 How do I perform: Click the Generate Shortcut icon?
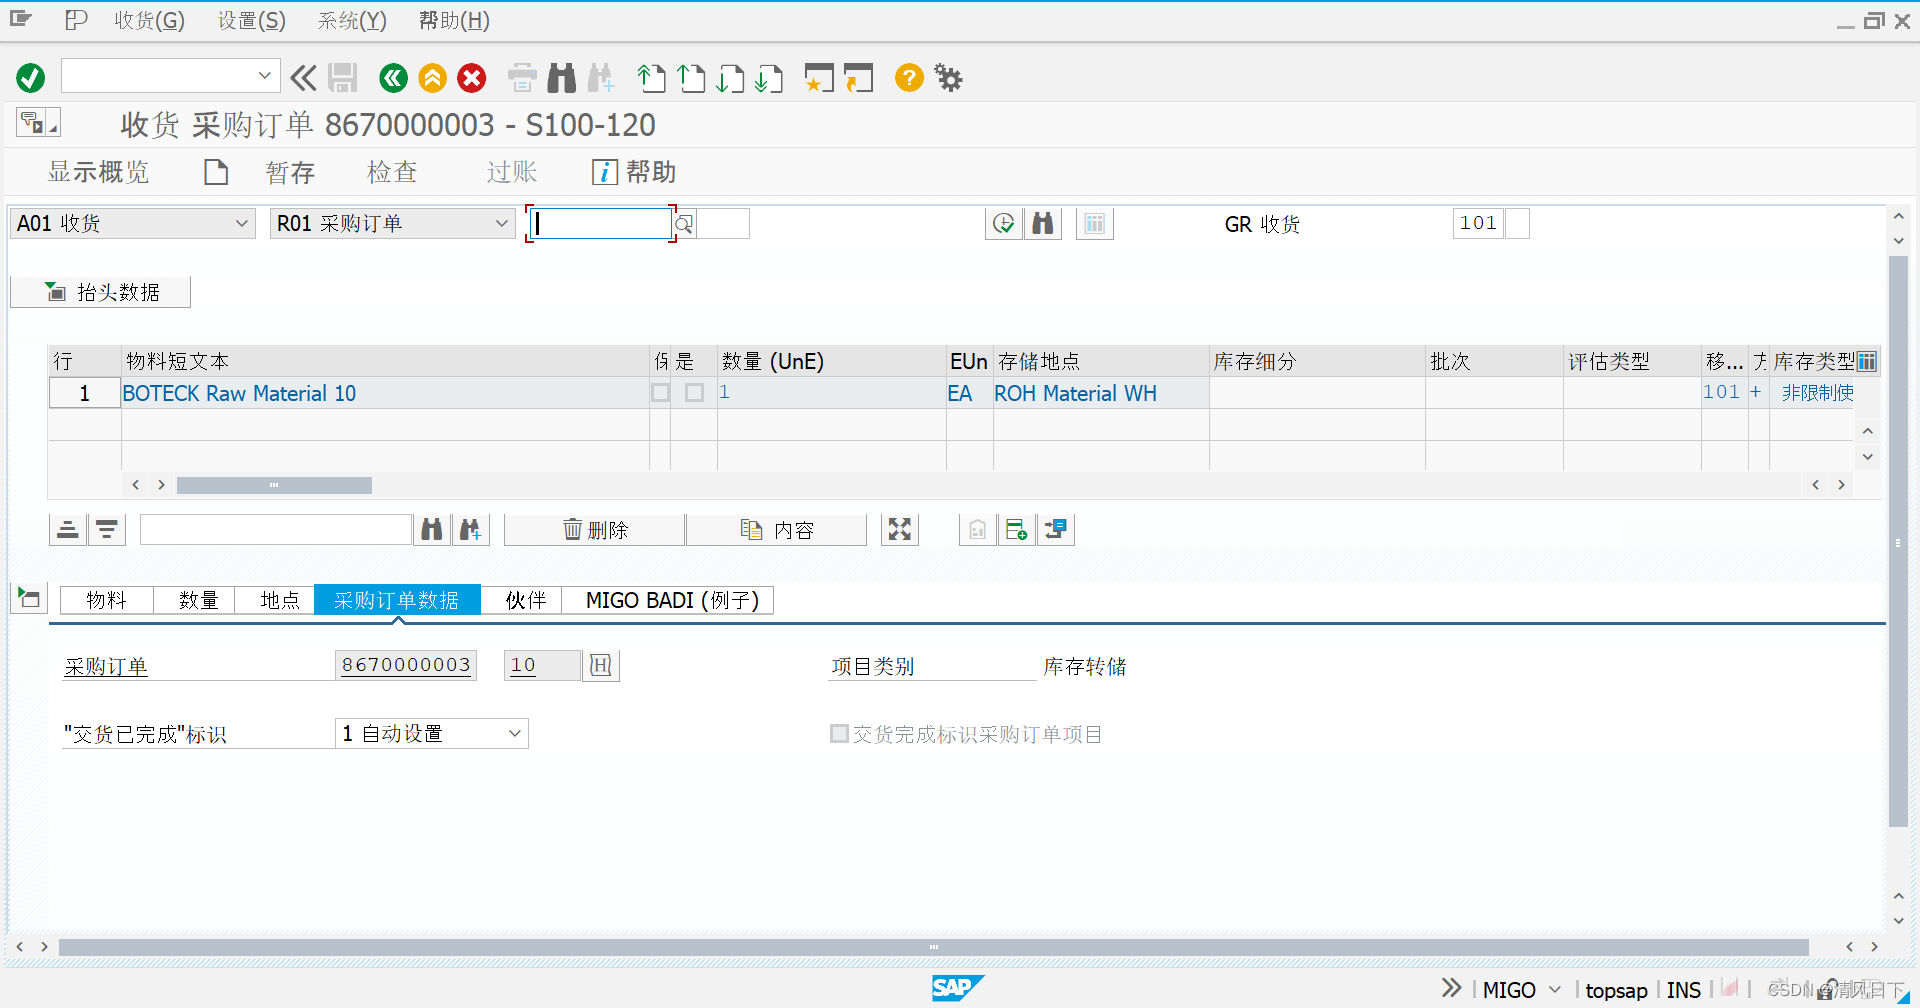pos(858,78)
